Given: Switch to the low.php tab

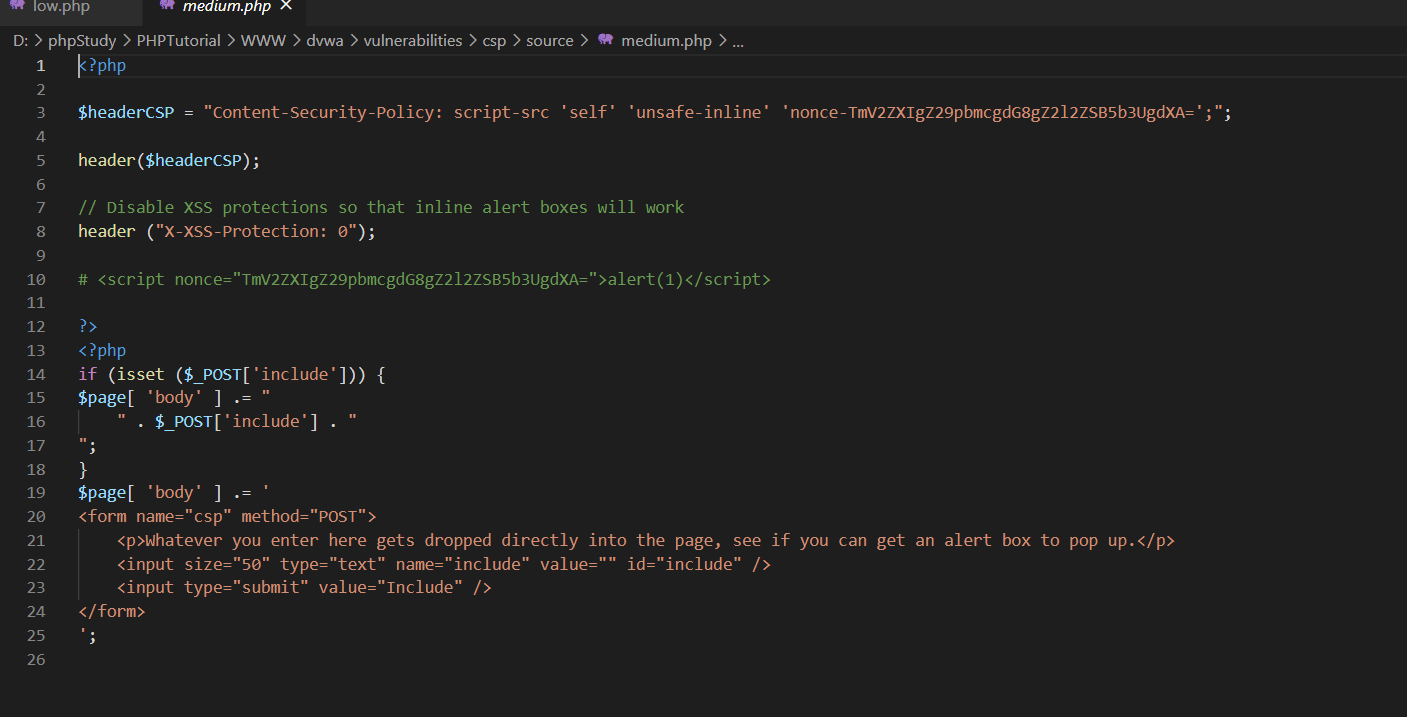Looking at the screenshot, I should [61, 7].
